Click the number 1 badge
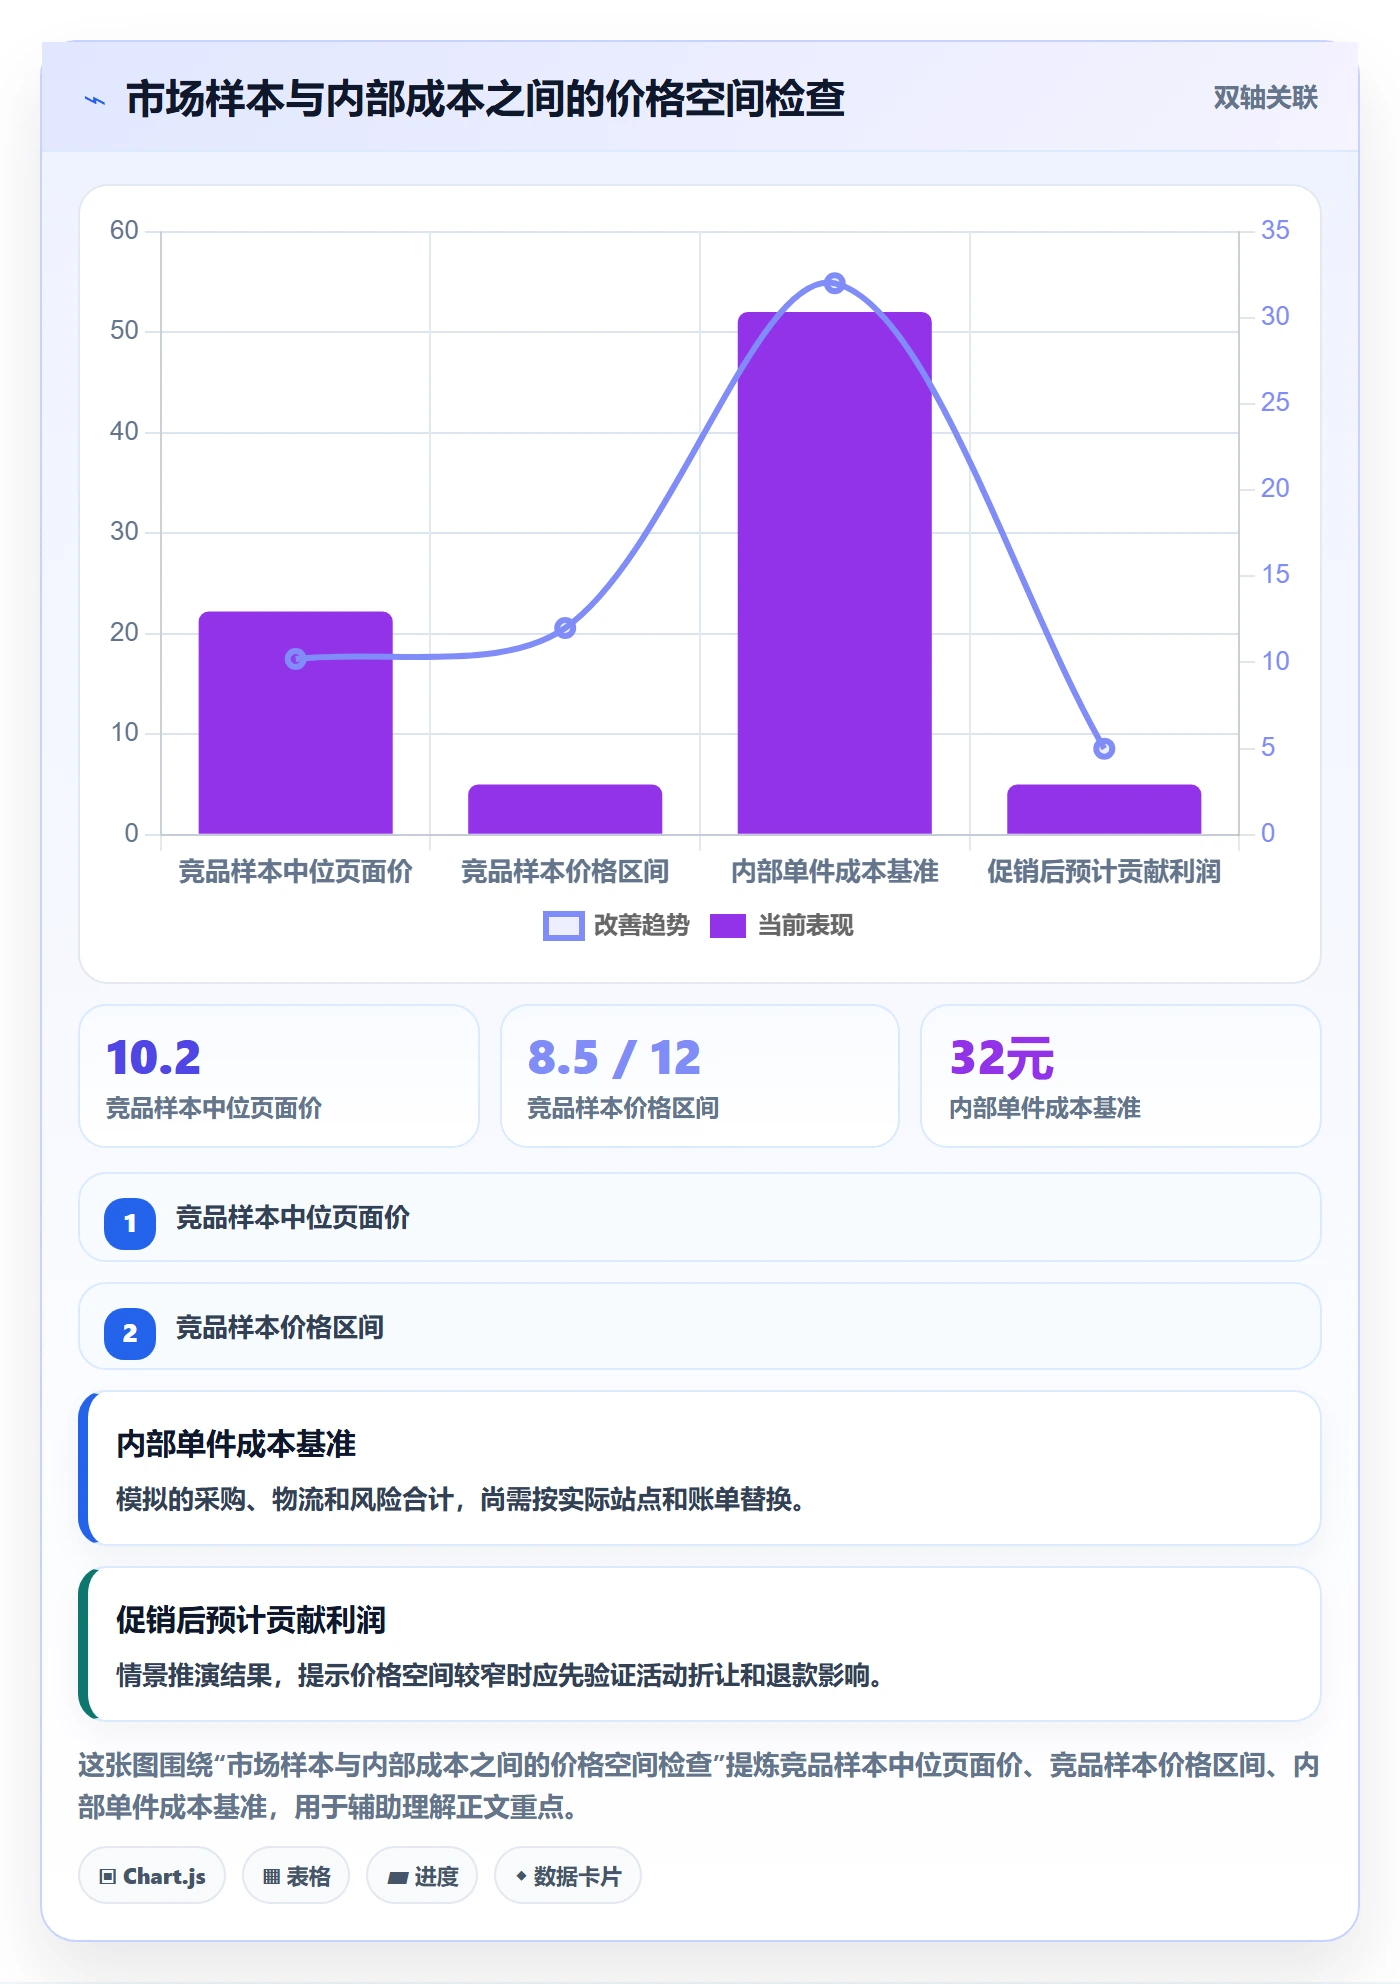Image resolution: width=1400 pixels, height=1984 pixels. (x=130, y=1223)
